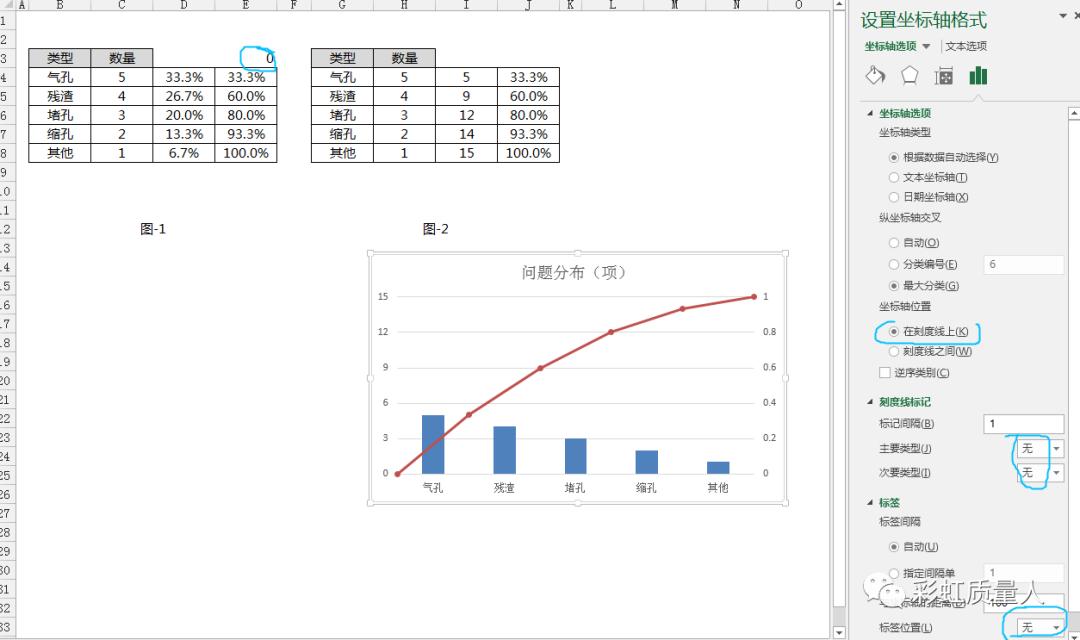Select the 自动 option under 纵坐标轴交叉
This screenshot has width=1080, height=640.
893,241
